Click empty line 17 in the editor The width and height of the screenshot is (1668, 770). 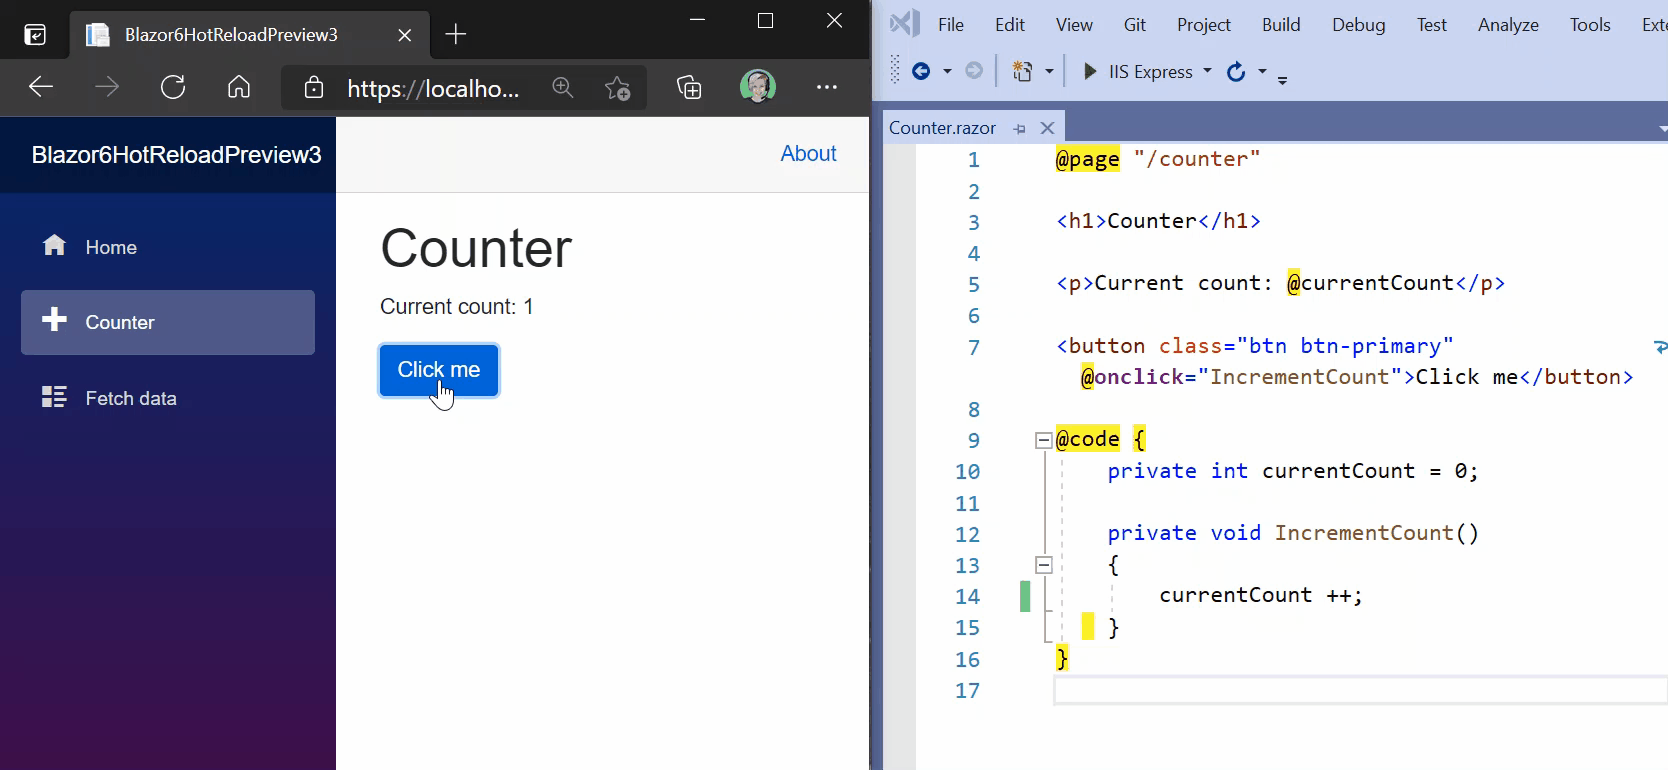(x=1360, y=690)
